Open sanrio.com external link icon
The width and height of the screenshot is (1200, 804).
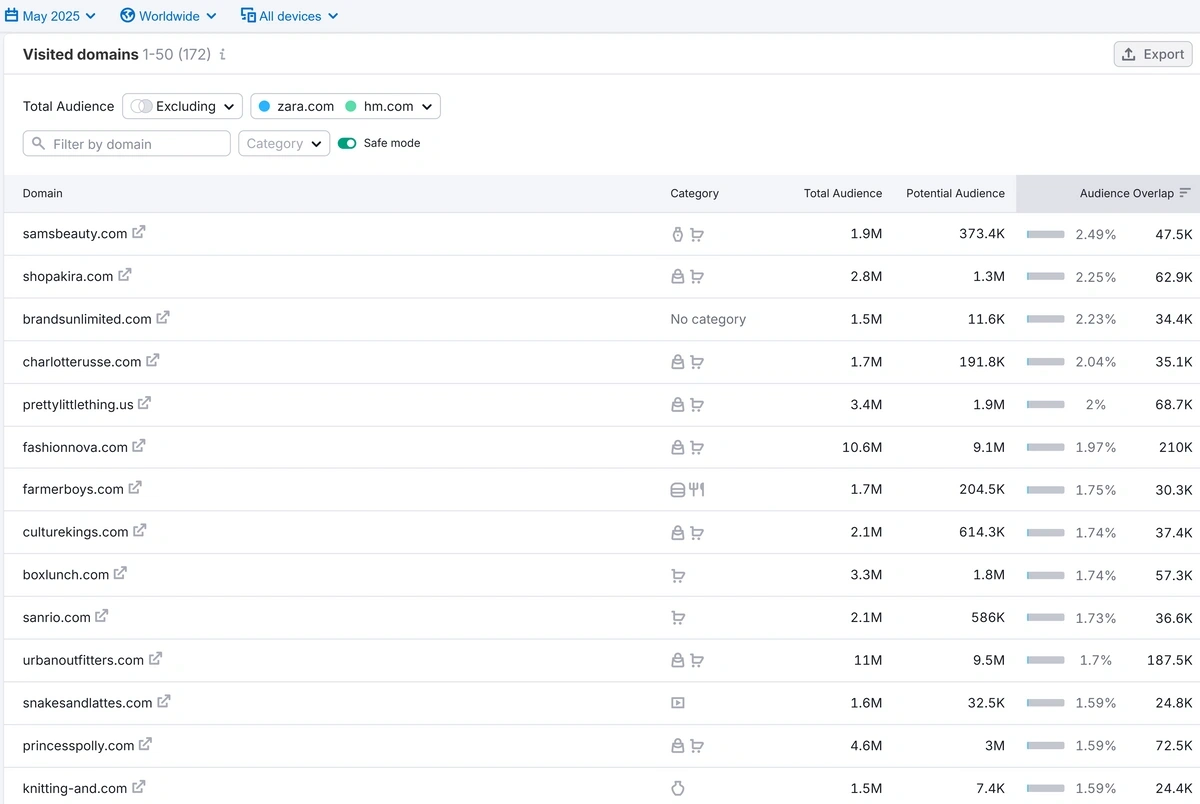click(x=101, y=617)
